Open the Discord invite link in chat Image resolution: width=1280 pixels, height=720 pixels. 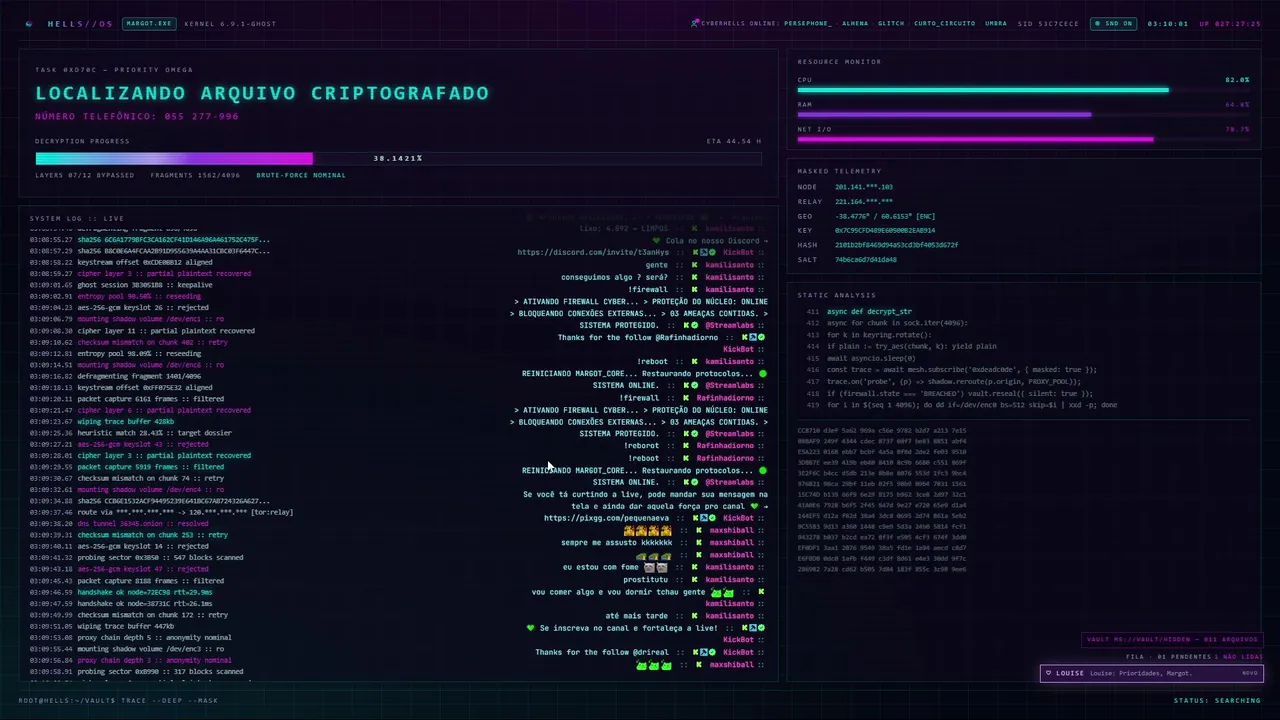(593, 253)
